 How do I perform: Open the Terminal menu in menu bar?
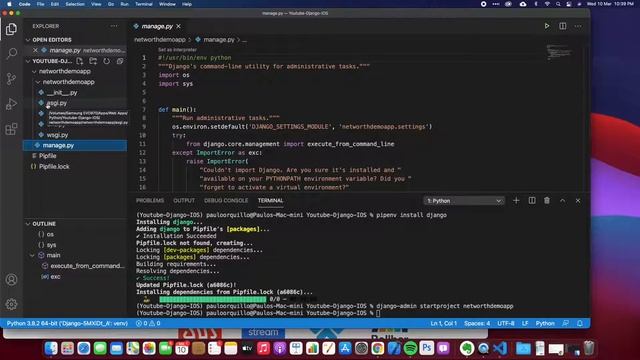point(144,4)
